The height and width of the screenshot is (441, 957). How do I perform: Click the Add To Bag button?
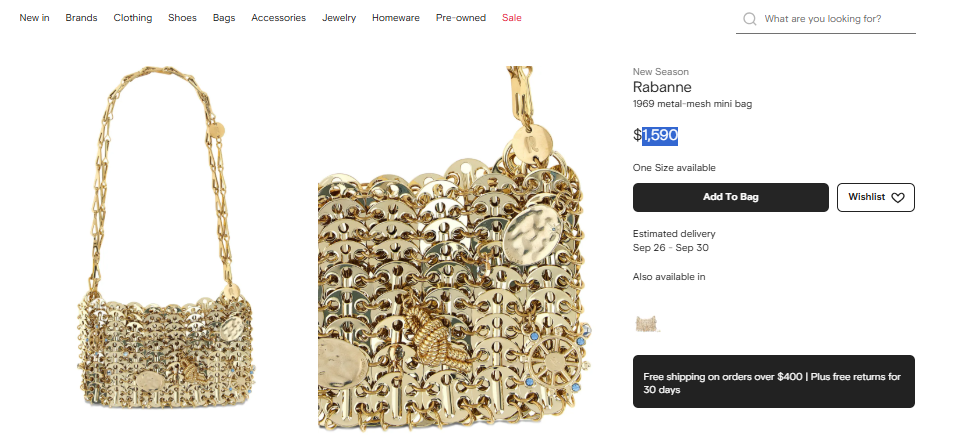(x=731, y=197)
